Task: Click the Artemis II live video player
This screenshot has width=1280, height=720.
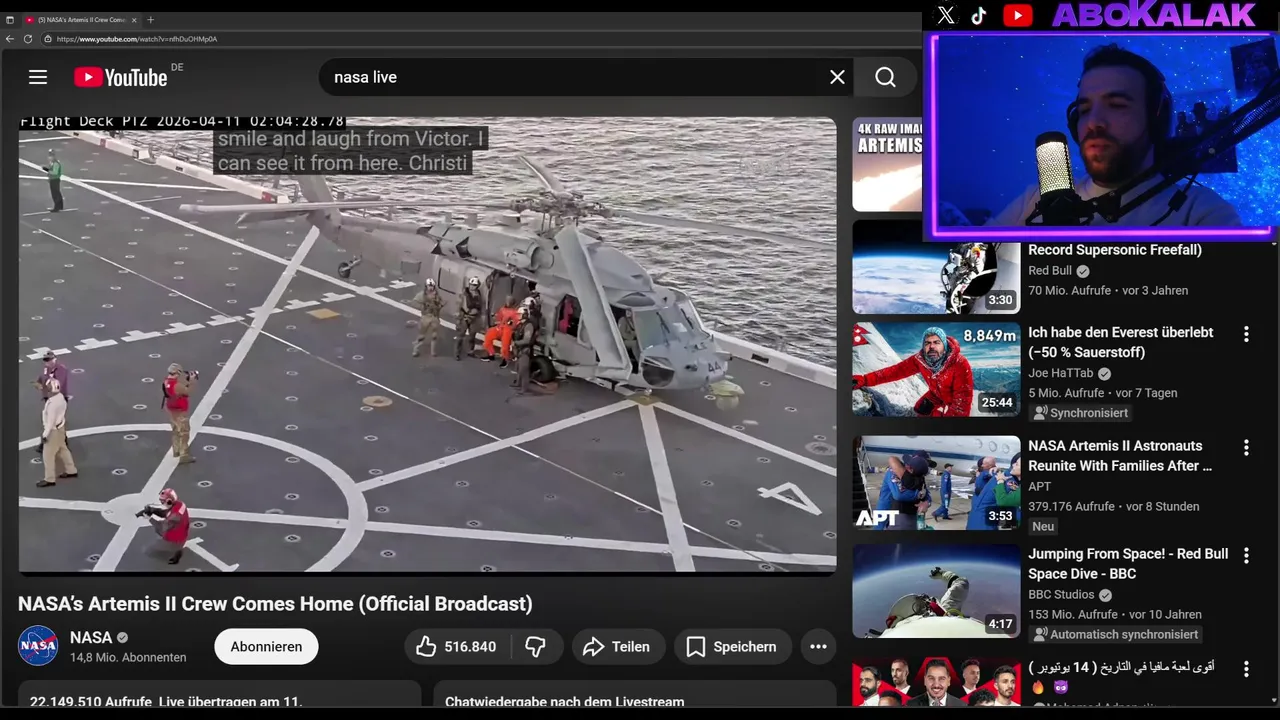Action: (427, 345)
